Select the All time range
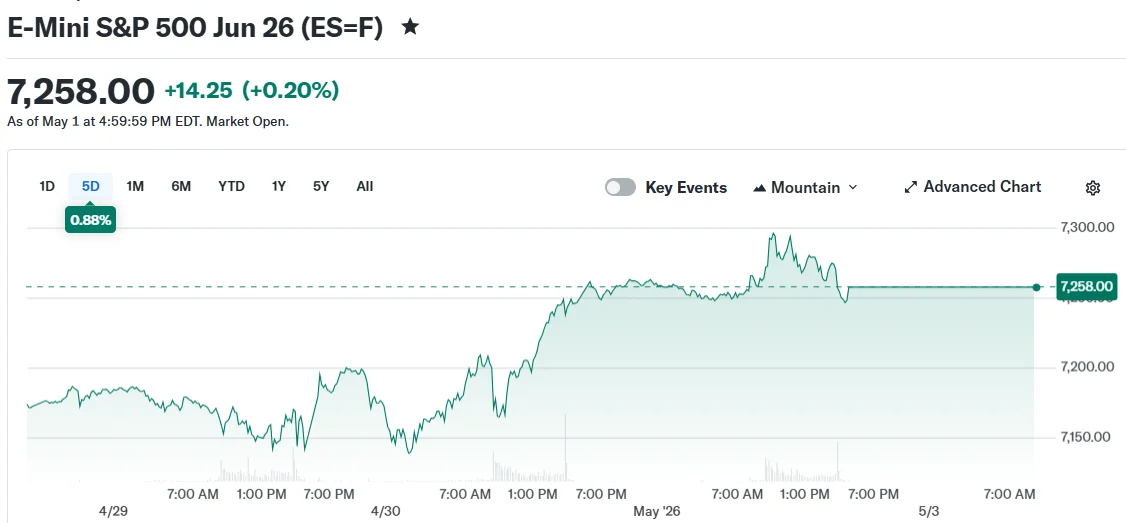The width and height of the screenshot is (1126, 523). point(365,187)
